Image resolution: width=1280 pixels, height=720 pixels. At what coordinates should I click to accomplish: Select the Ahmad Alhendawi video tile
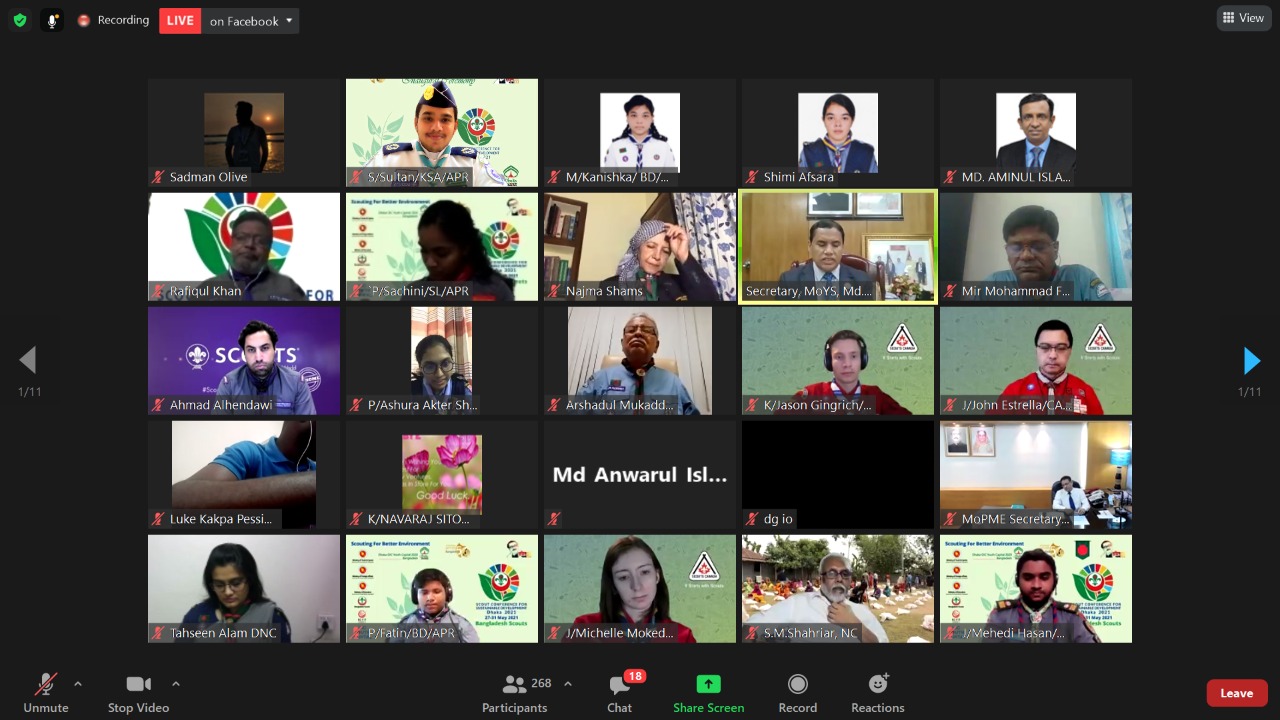244,360
